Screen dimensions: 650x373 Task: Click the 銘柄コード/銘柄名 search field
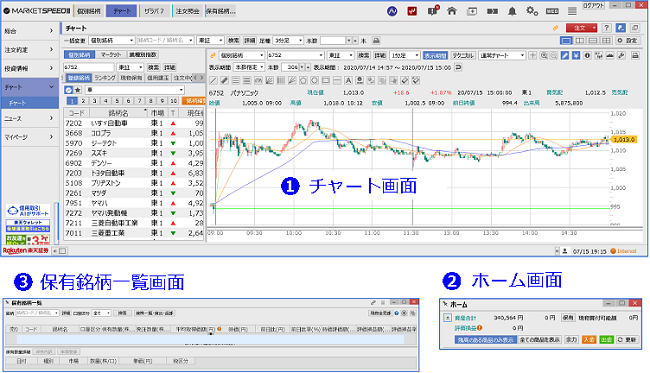[165, 40]
